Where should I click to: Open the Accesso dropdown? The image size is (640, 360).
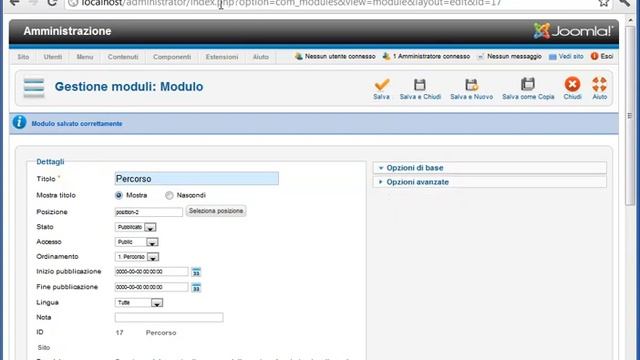(x=136, y=242)
